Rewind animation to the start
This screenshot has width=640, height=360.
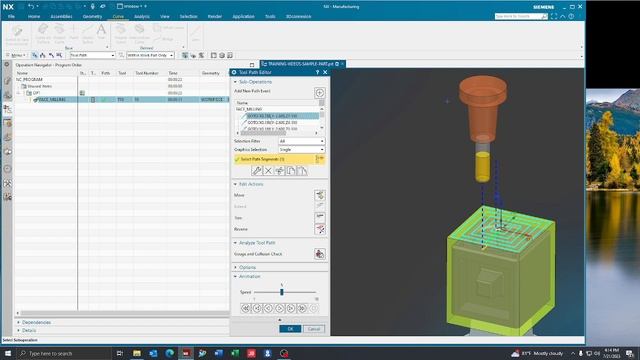coord(246,308)
